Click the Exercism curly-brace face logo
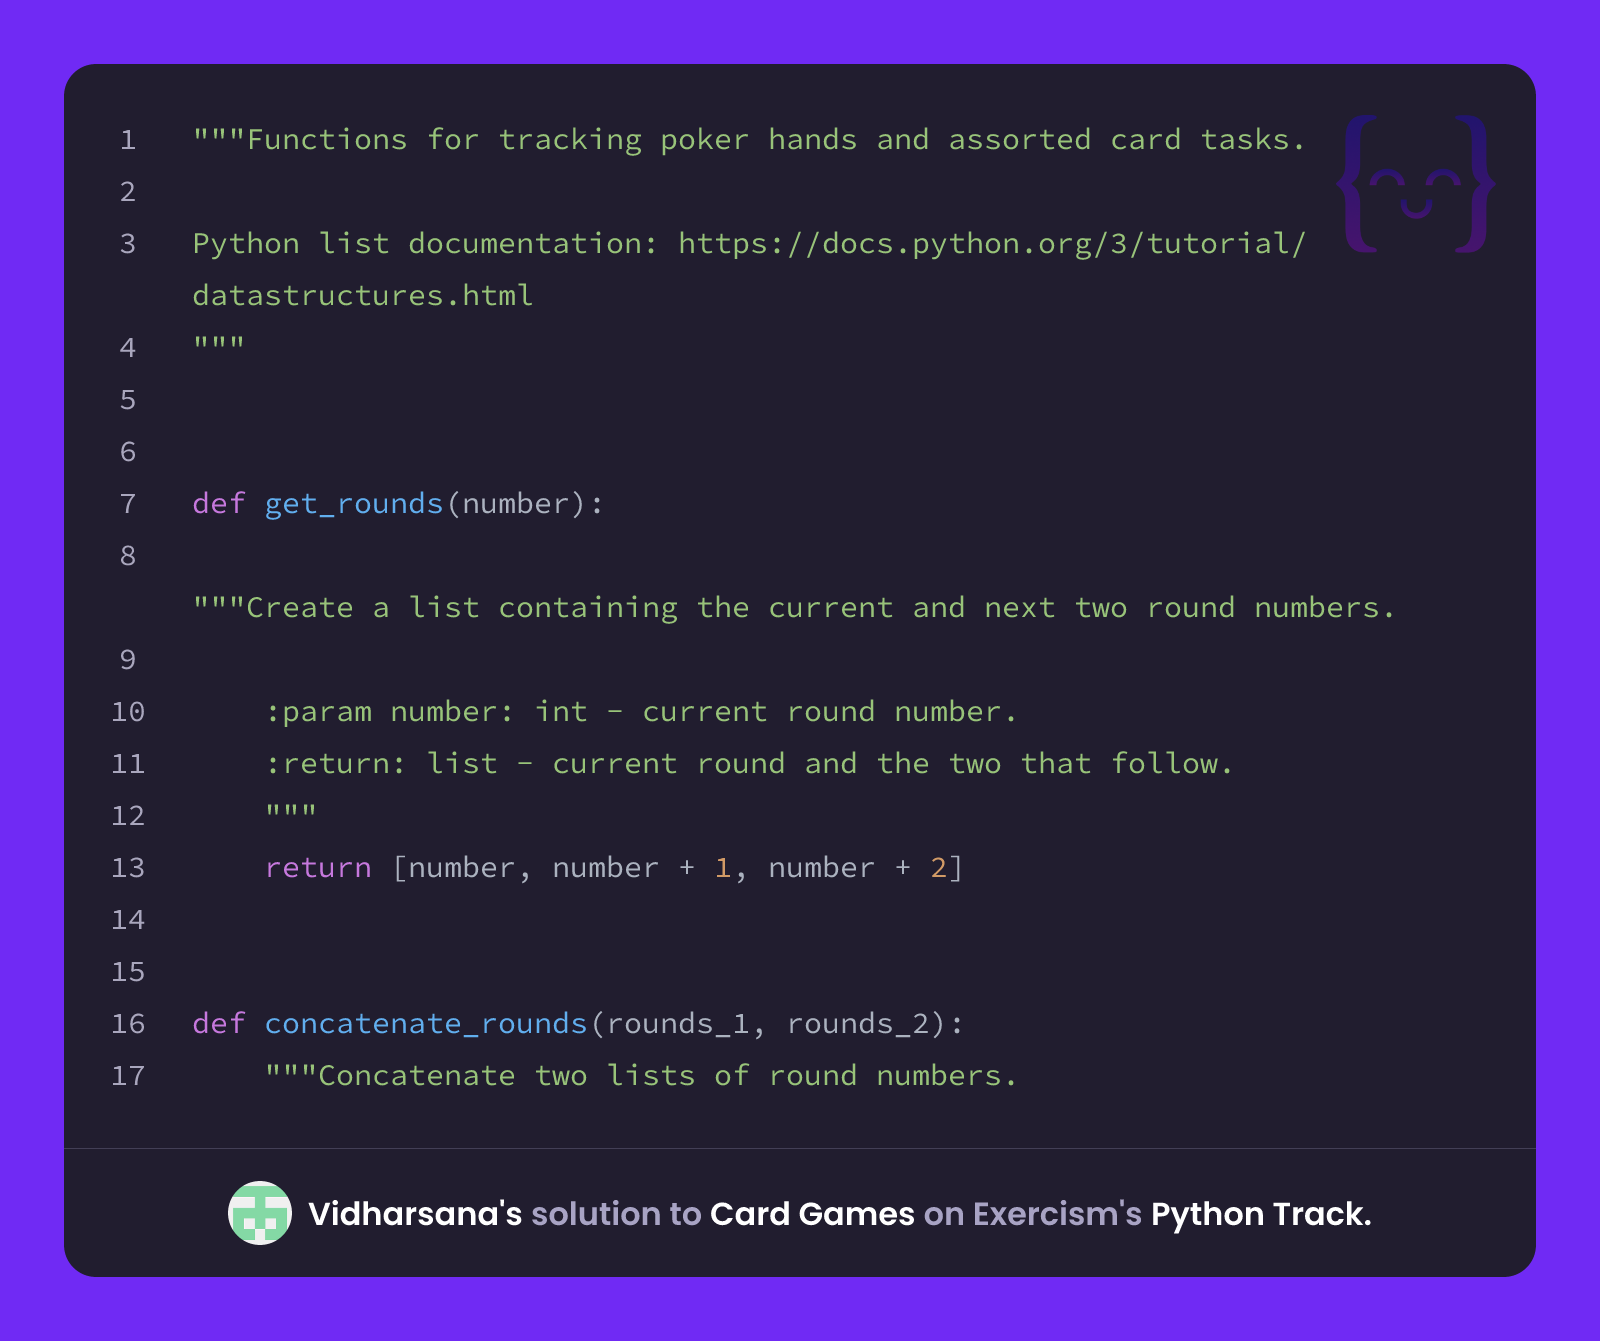The image size is (1600, 1341). tap(1416, 184)
